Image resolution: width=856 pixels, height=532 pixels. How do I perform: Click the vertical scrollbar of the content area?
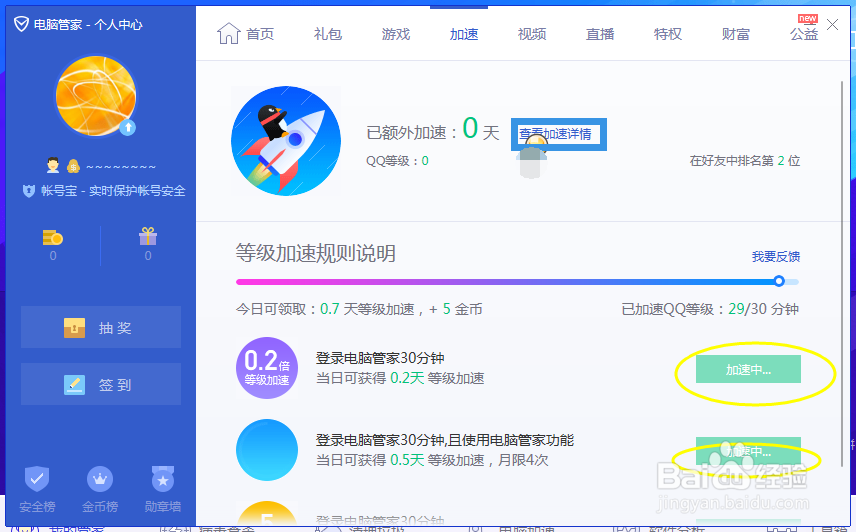[x=842, y=273]
